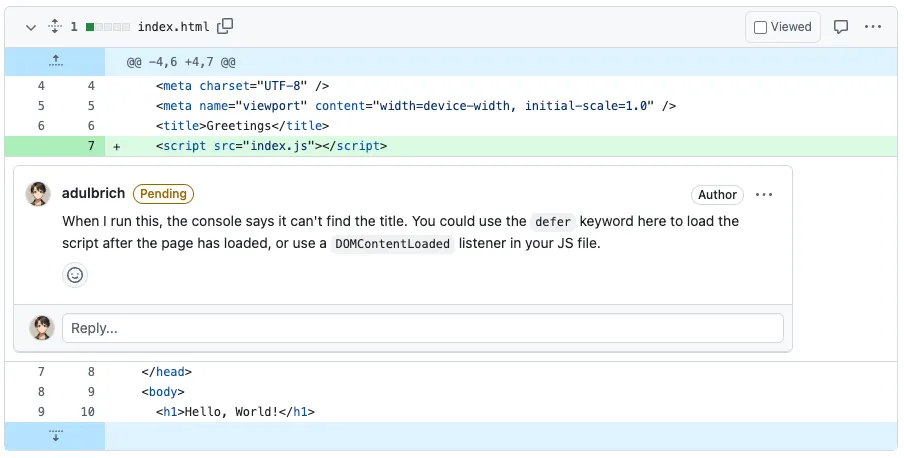Viewport: 904px width, 458px height.
Task: Click the script src index.js code line
Action: tap(272, 146)
